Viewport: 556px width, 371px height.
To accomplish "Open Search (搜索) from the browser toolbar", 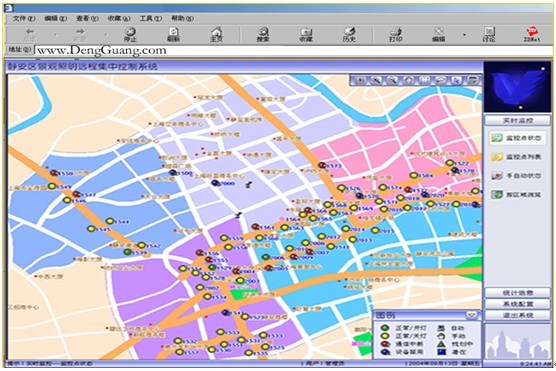I will (263, 35).
